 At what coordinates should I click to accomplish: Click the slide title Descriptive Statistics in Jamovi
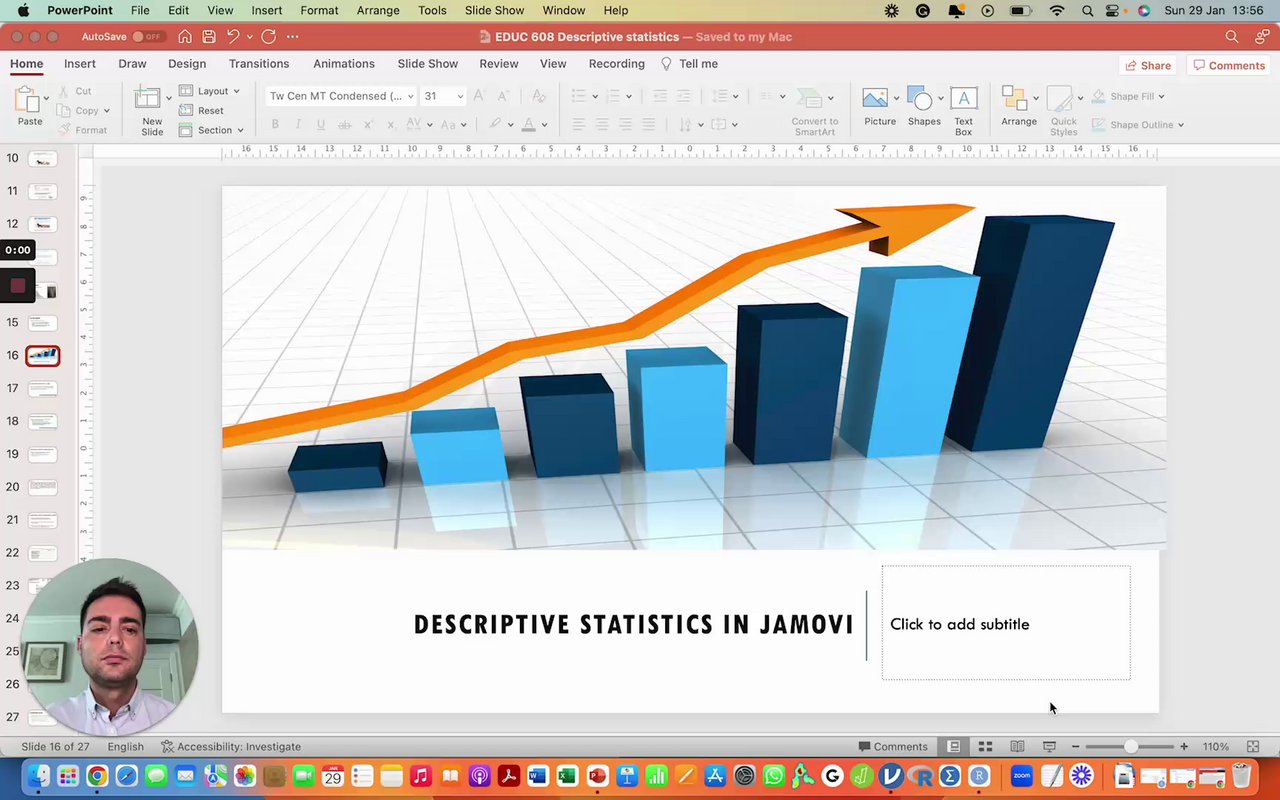coord(633,624)
